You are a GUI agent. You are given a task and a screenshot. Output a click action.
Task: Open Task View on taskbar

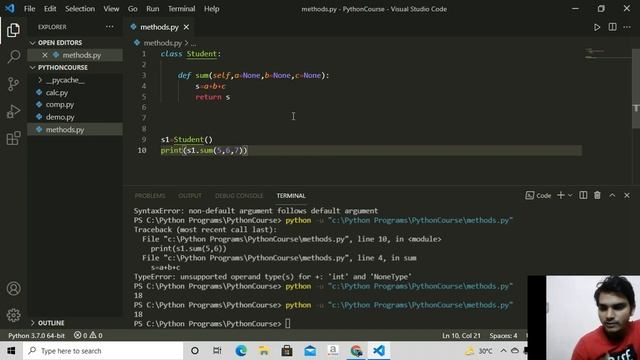coord(217,351)
